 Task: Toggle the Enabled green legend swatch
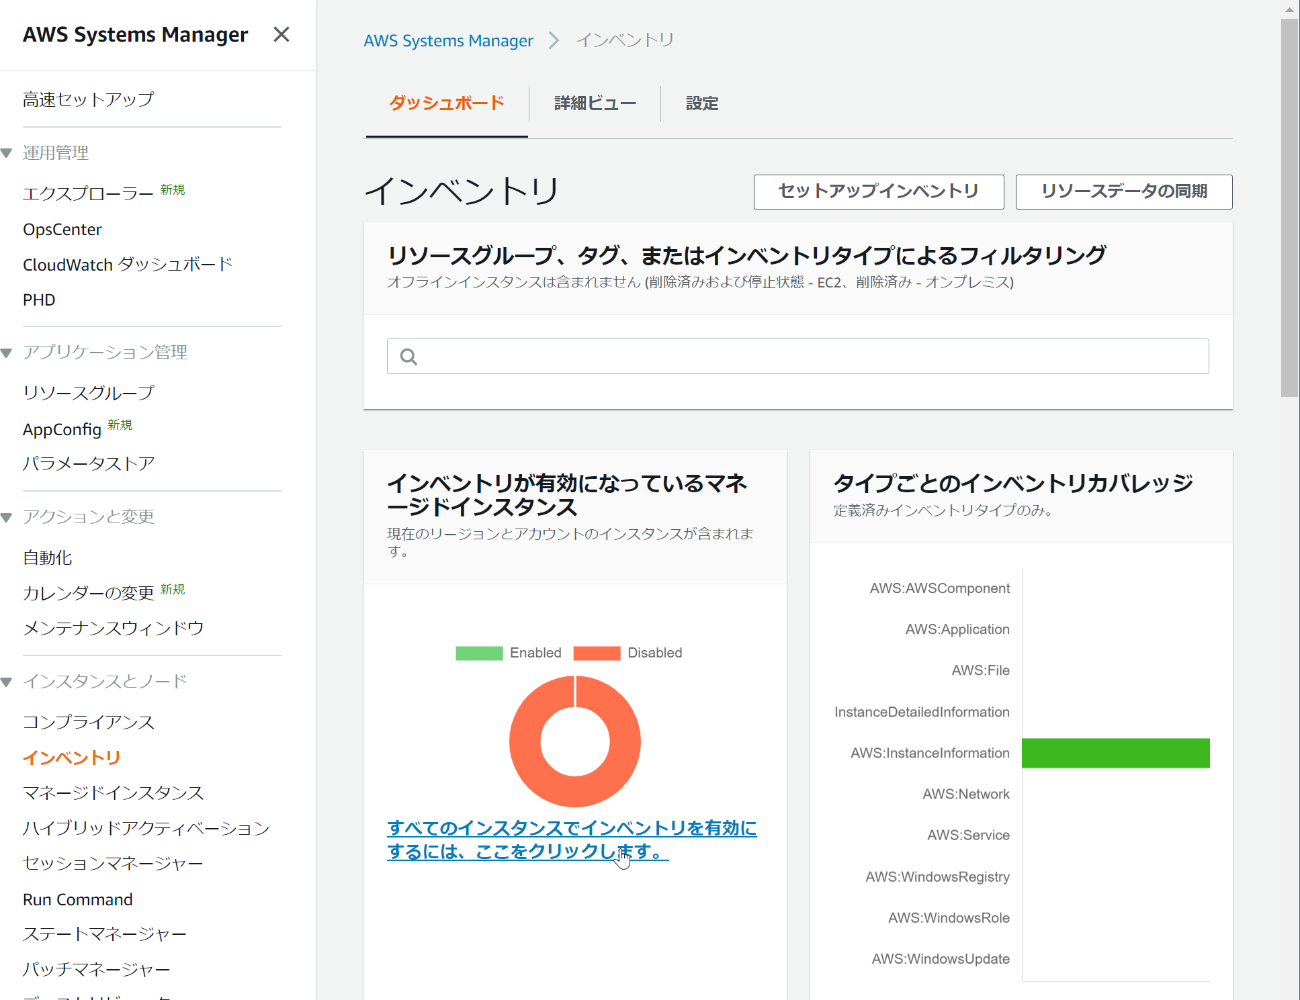(x=479, y=653)
